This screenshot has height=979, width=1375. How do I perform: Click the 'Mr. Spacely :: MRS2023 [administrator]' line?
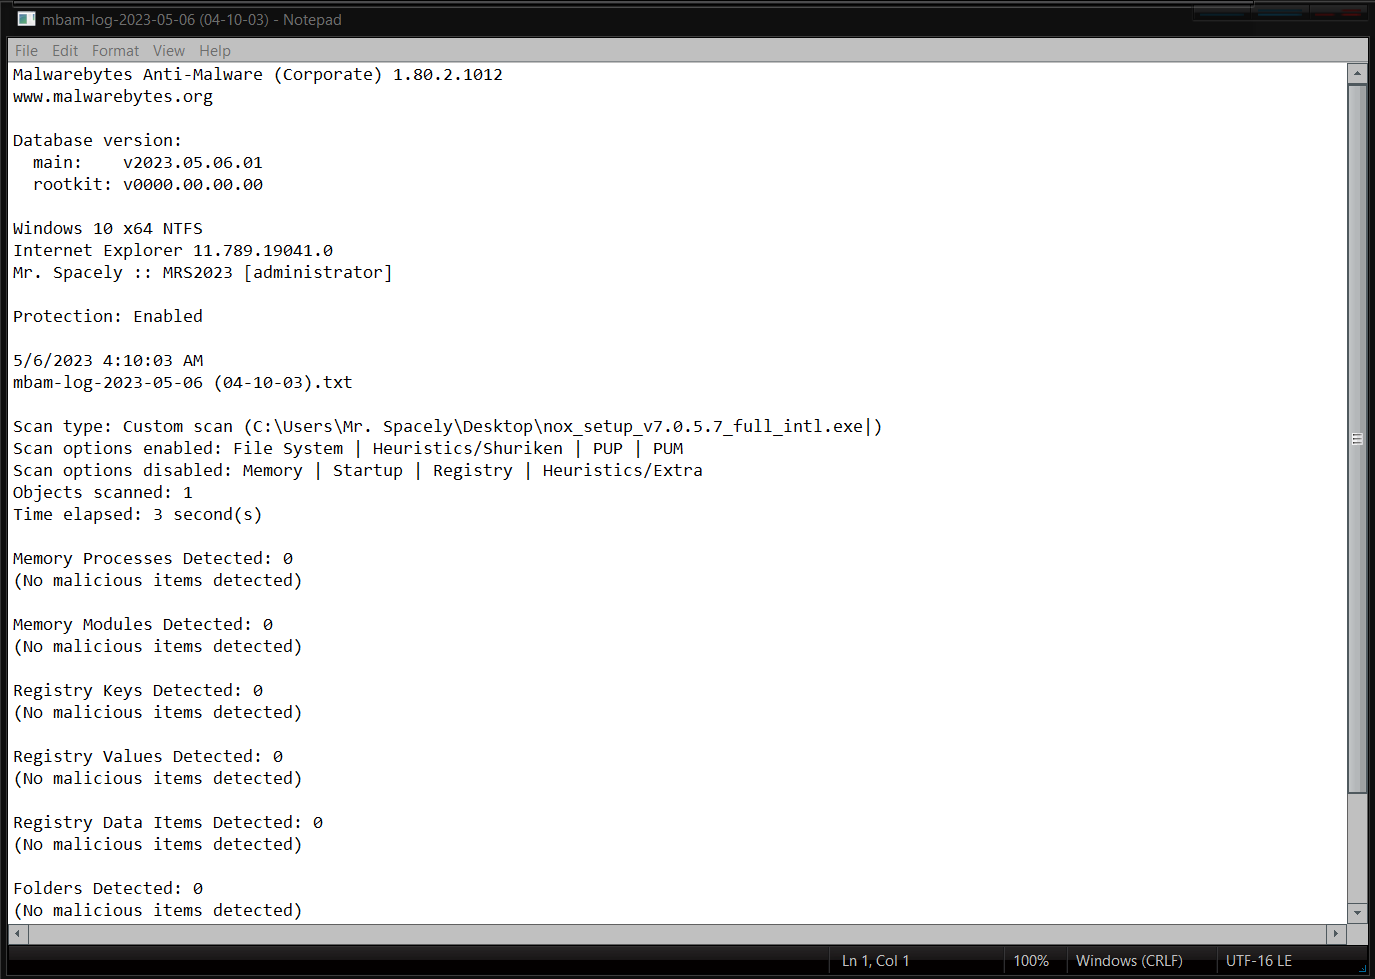(x=203, y=273)
